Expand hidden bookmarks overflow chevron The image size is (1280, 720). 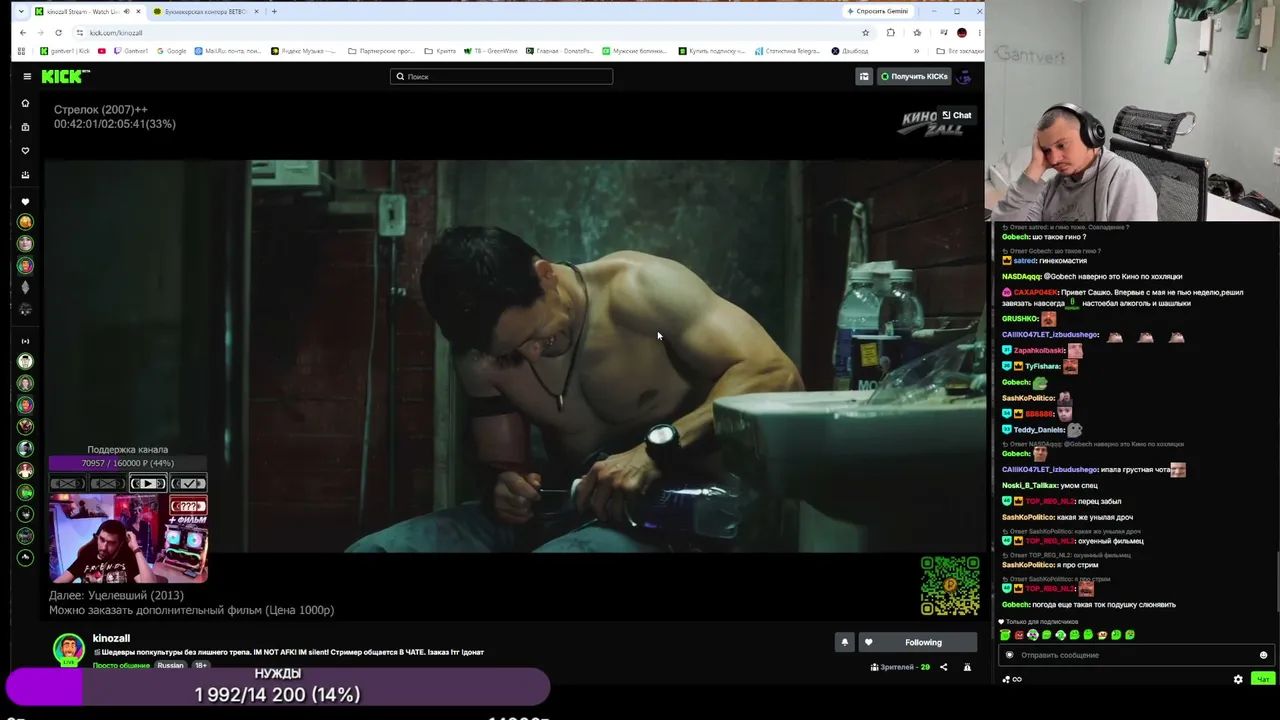pos(916,51)
